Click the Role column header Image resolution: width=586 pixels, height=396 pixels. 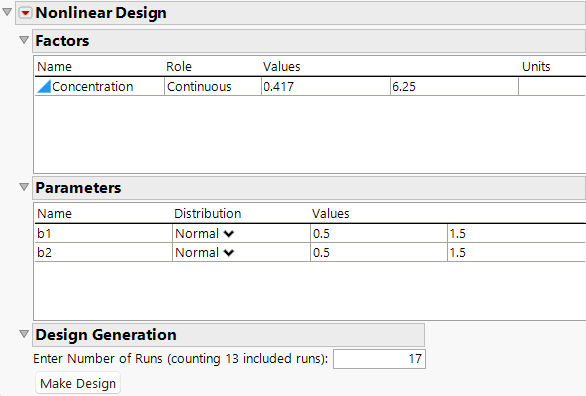pos(179,66)
